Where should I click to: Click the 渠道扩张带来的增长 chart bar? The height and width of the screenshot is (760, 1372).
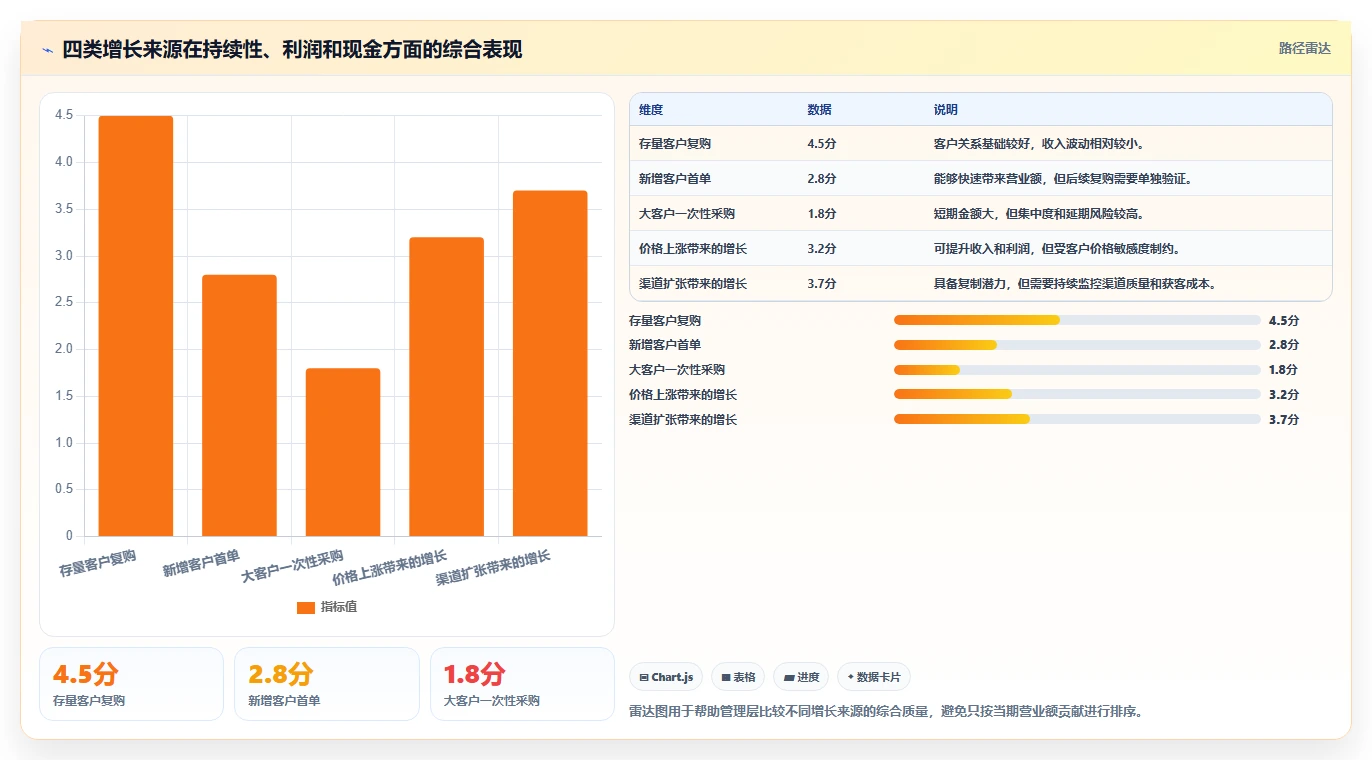coord(550,363)
